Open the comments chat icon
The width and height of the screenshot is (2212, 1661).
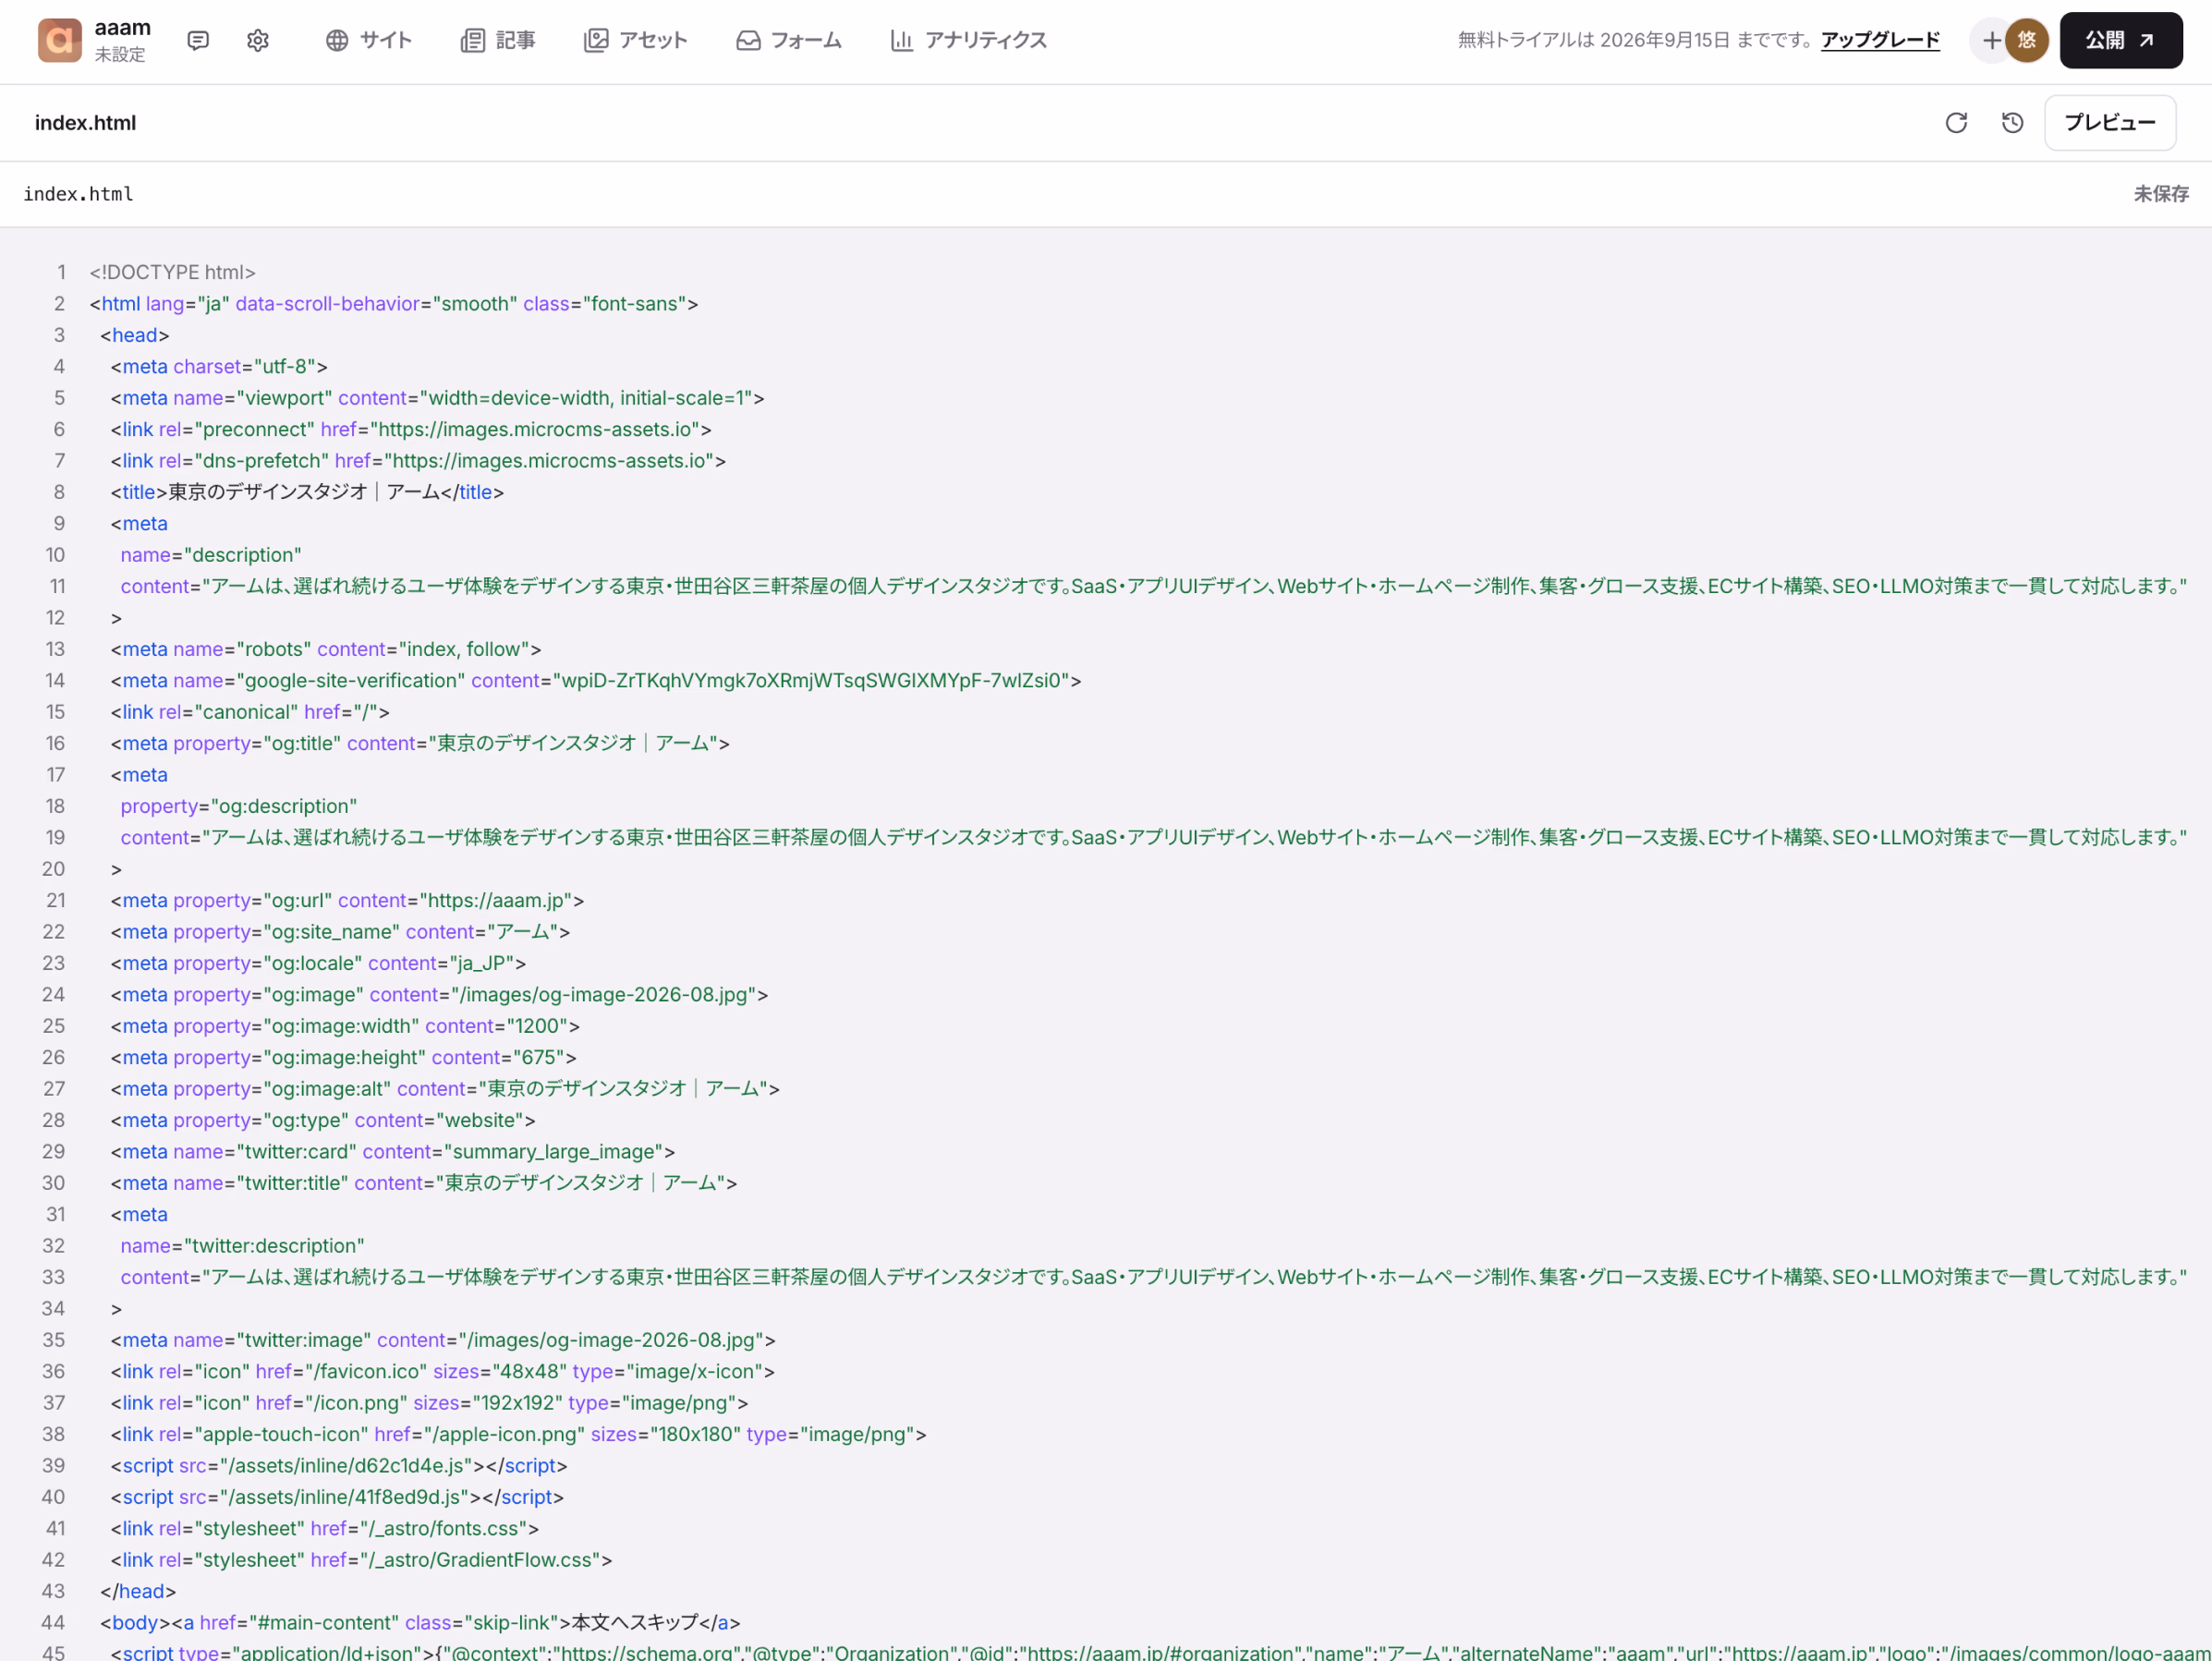pyautogui.click(x=198, y=40)
